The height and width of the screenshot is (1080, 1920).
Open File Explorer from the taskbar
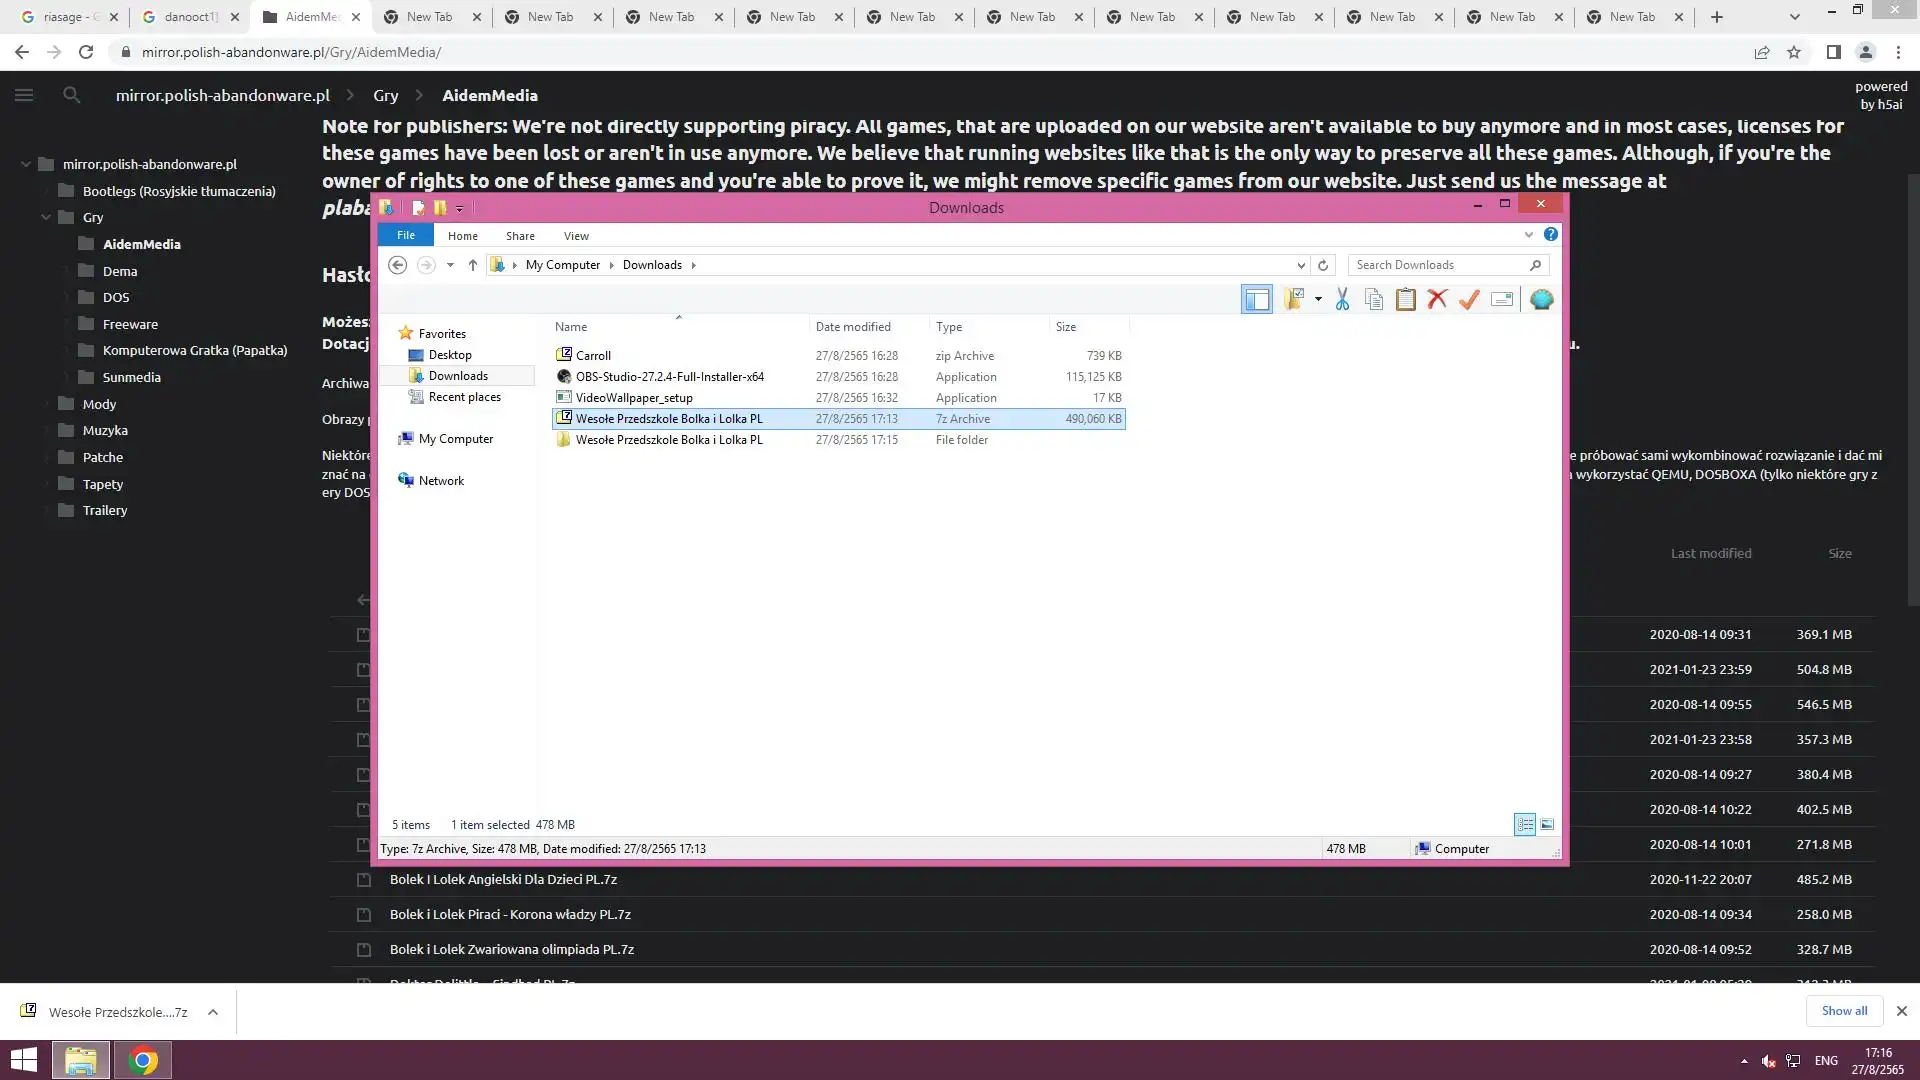pyautogui.click(x=81, y=1060)
